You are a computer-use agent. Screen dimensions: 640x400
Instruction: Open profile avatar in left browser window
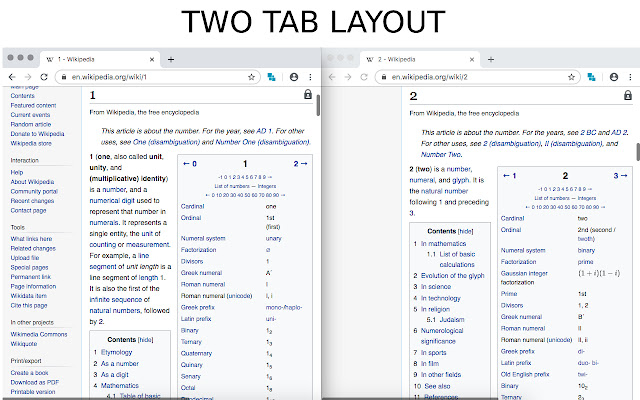294,77
